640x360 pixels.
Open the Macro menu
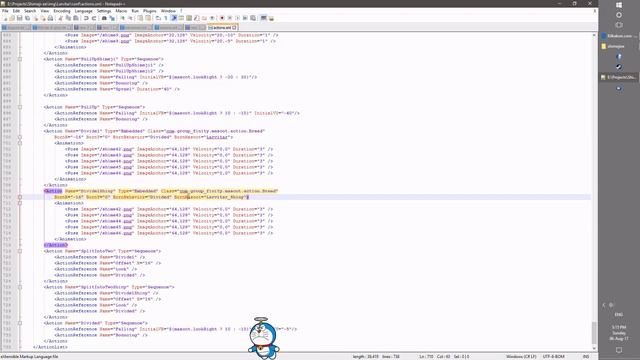click(x=121, y=11)
